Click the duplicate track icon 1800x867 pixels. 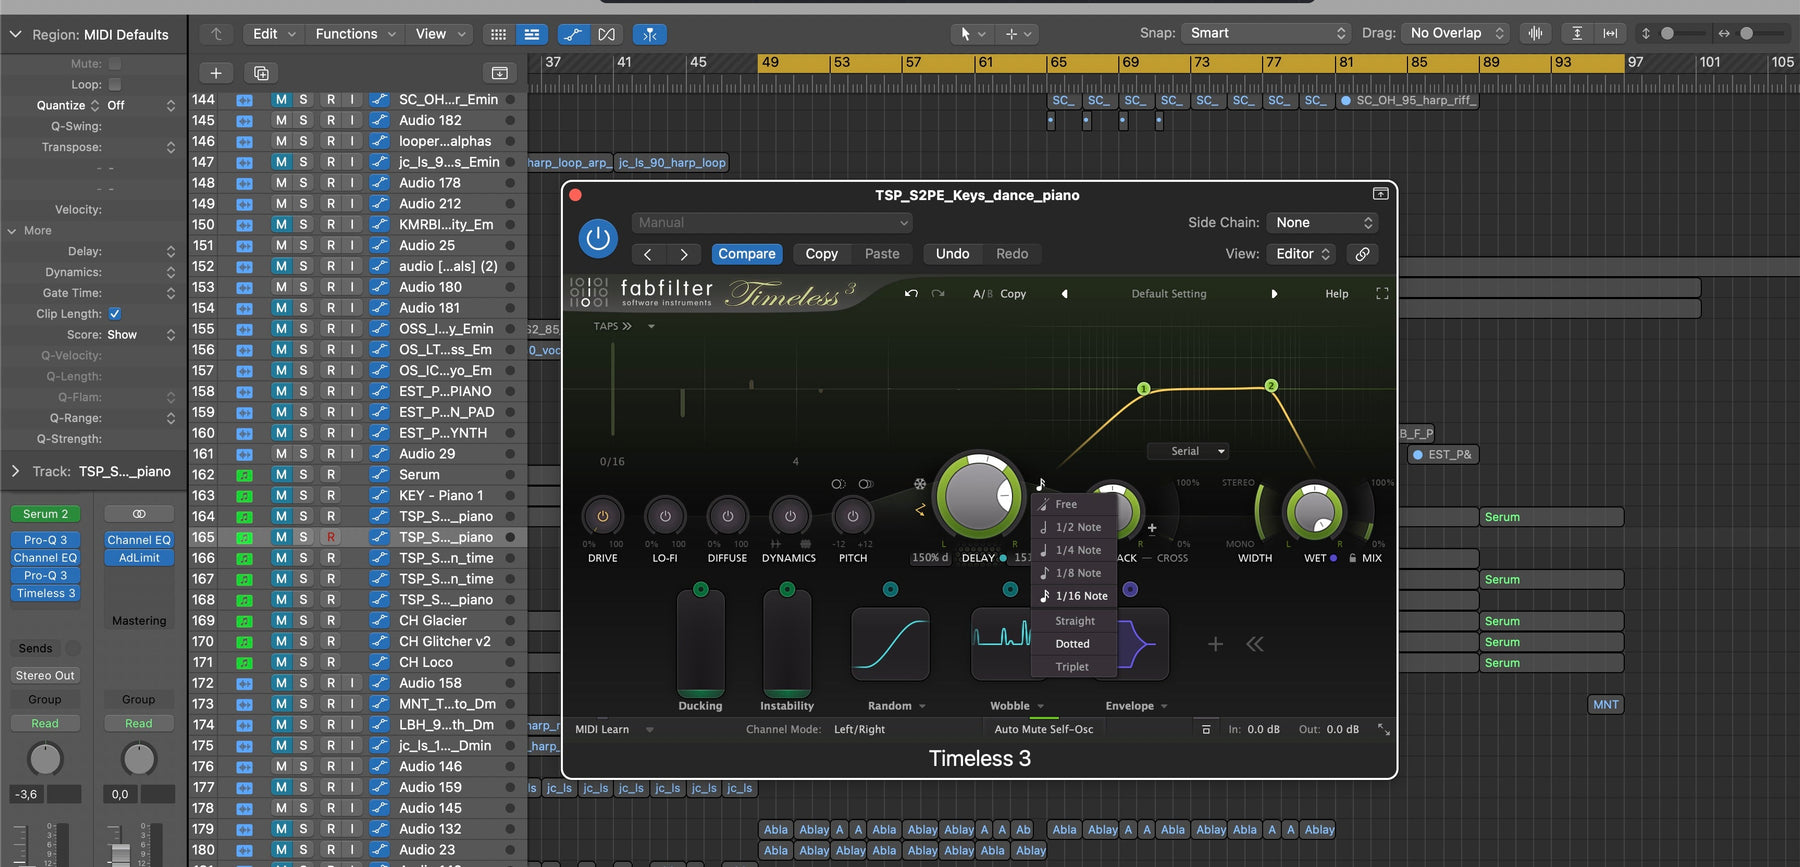click(x=261, y=73)
